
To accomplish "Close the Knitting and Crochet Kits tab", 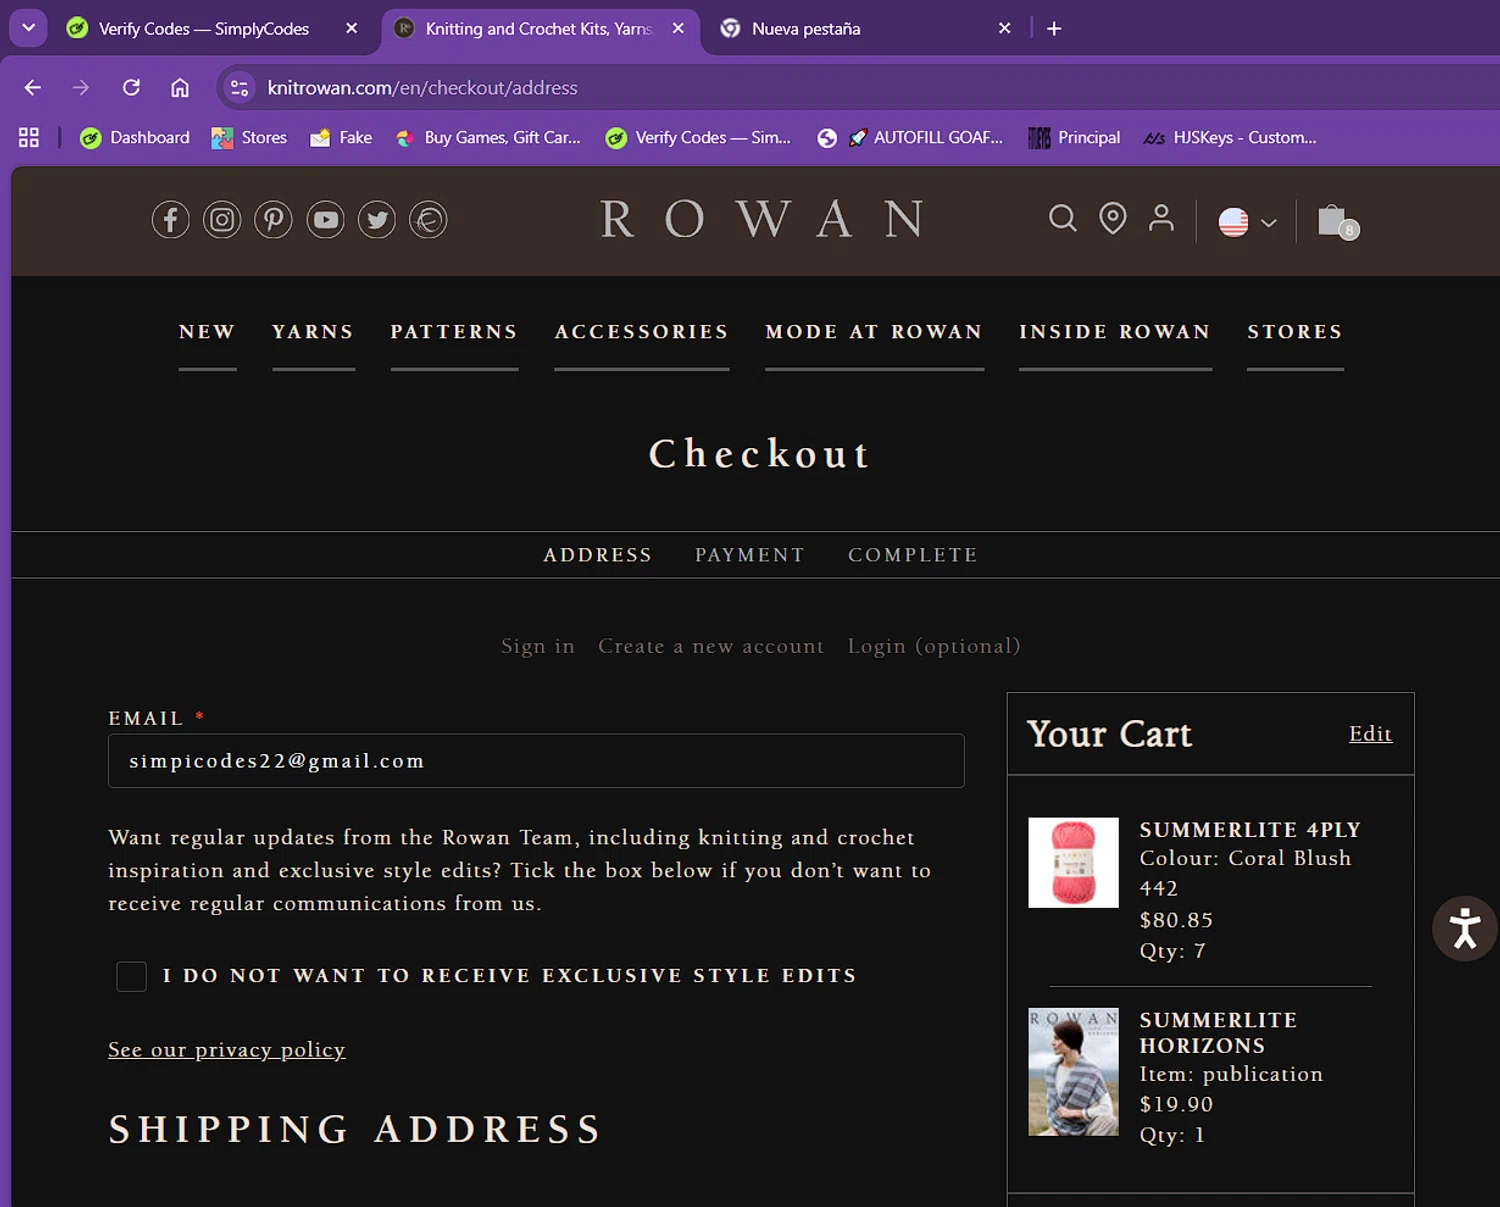I will pyautogui.click(x=679, y=29).
